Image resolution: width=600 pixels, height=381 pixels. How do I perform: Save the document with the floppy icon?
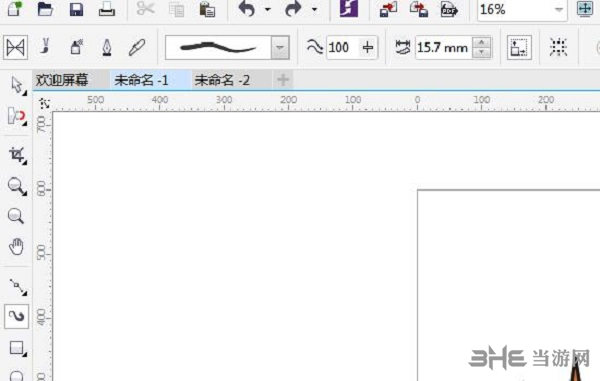click(76, 9)
